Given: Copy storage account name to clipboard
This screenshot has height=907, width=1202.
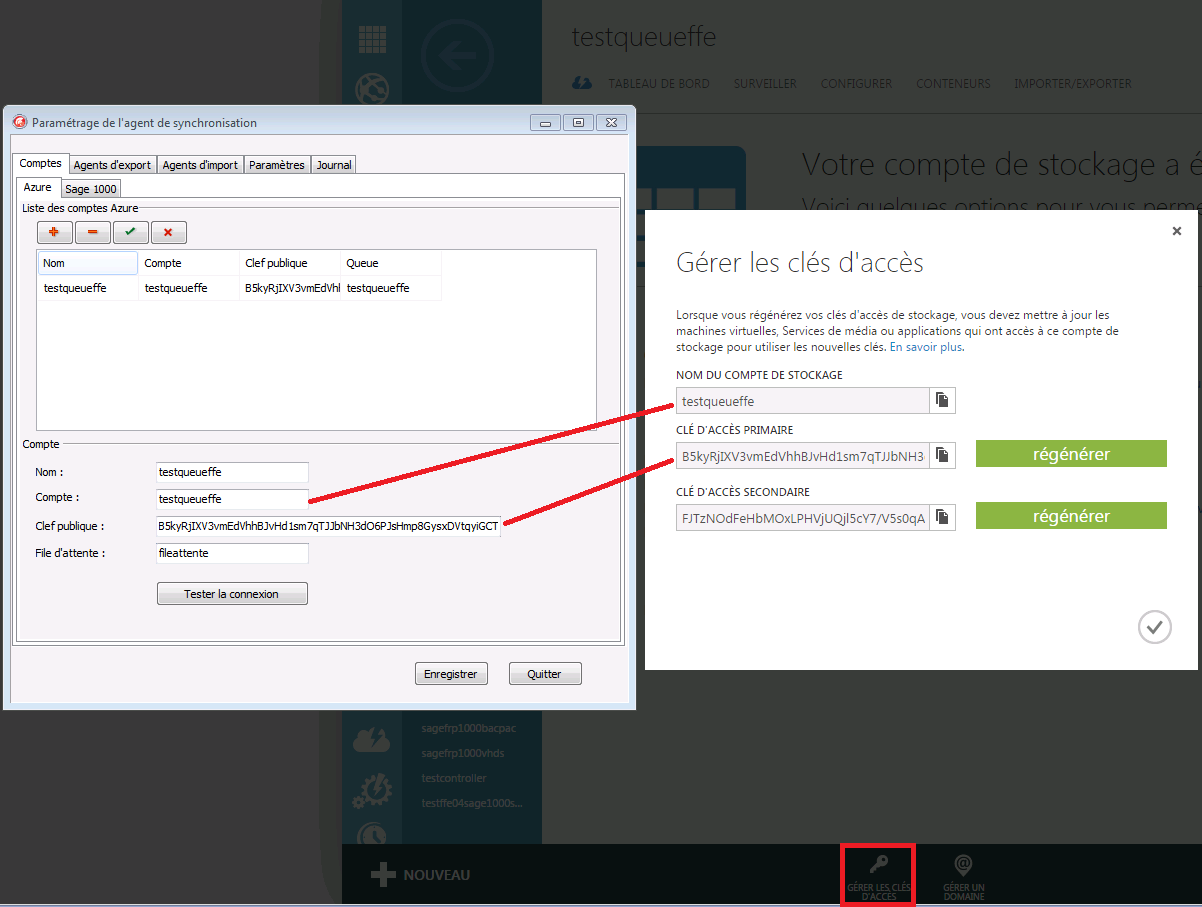Looking at the screenshot, I should click(942, 400).
